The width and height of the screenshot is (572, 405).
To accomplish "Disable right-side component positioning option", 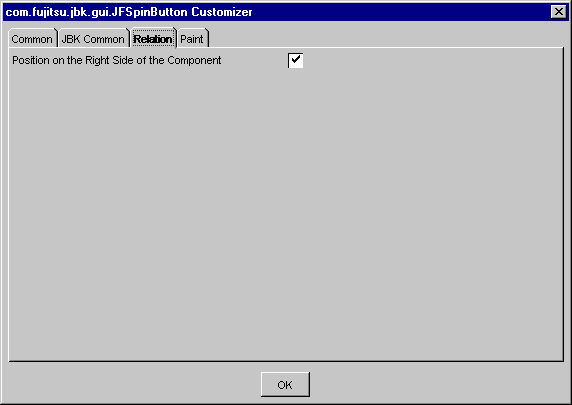I will pos(295,60).
